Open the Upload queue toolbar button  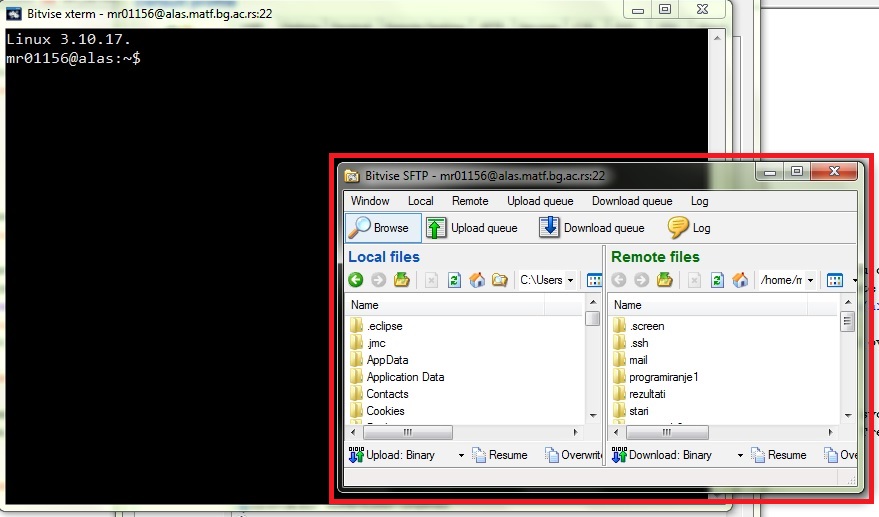[x=471, y=228]
